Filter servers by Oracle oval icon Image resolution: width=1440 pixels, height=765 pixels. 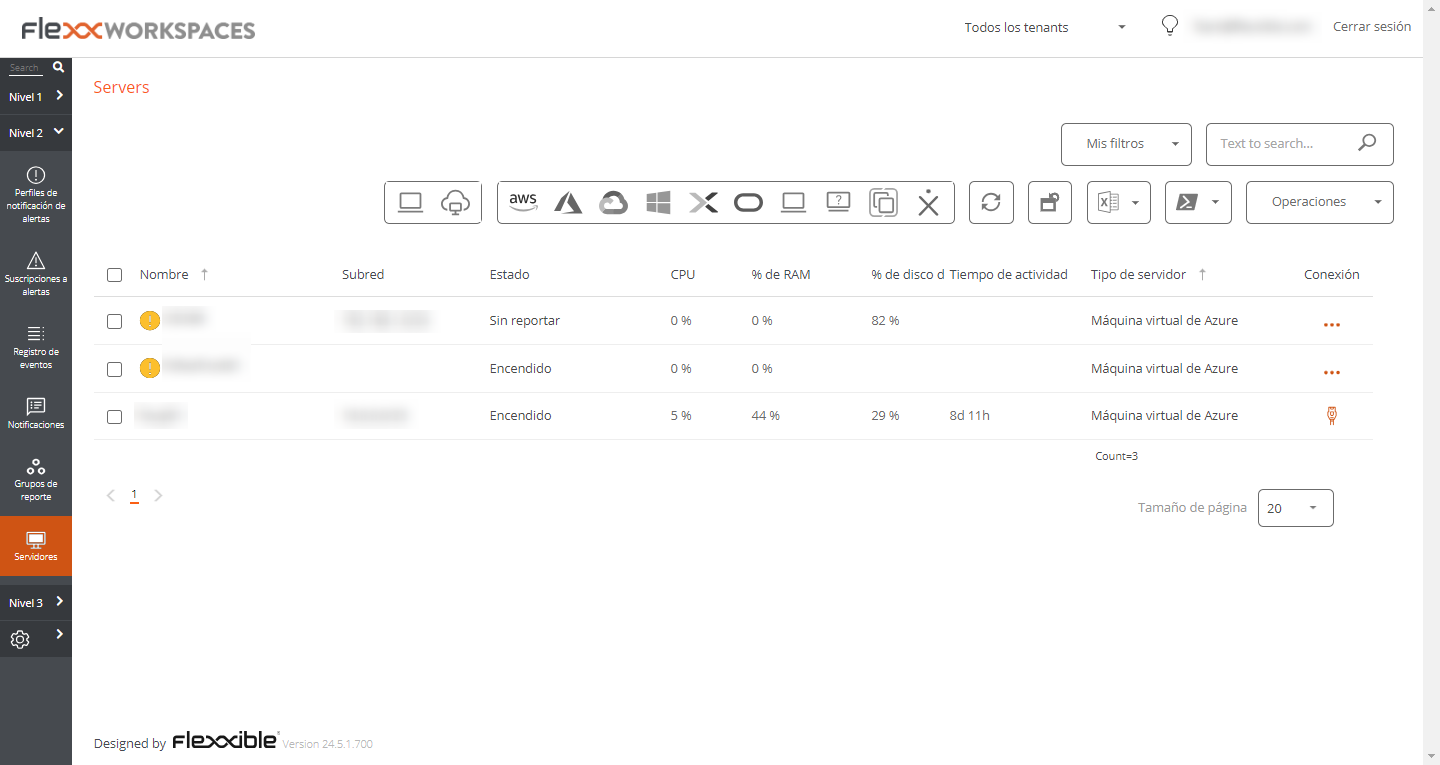(748, 202)
